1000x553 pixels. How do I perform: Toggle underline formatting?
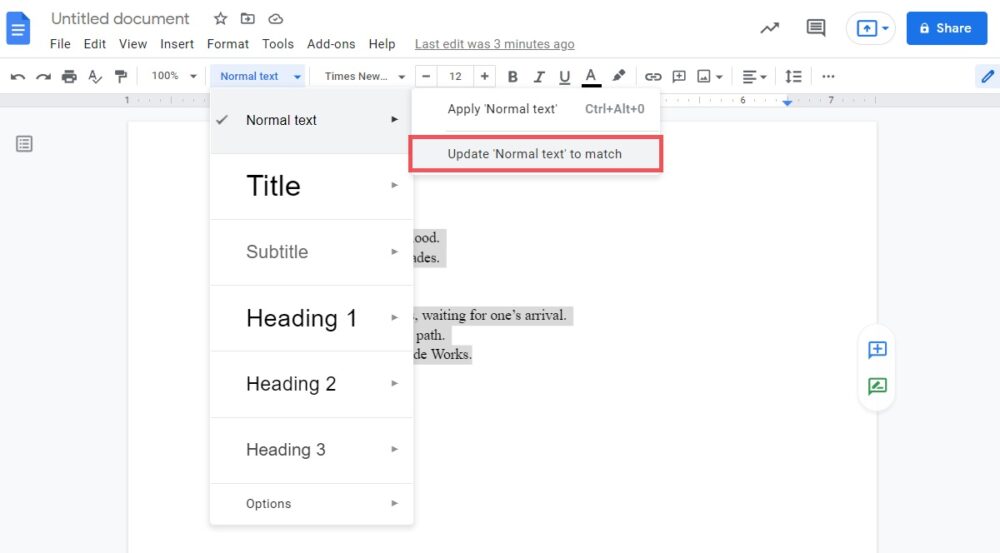pos(565,76)
